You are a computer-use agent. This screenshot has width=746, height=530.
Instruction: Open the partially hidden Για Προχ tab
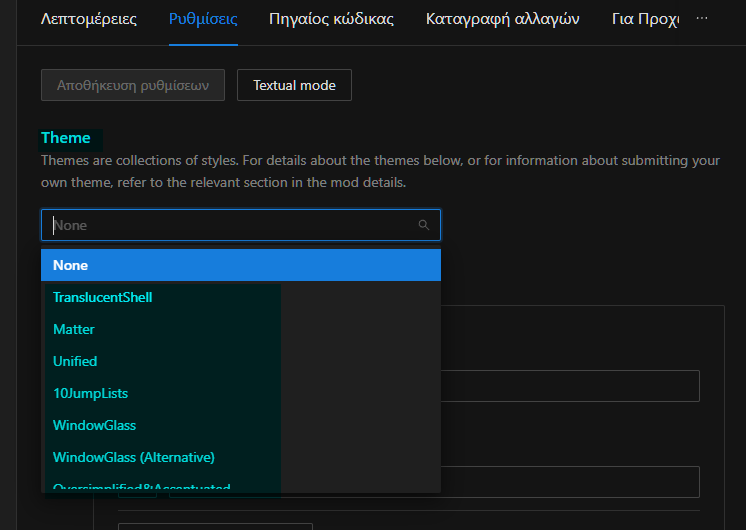(645, 19)
